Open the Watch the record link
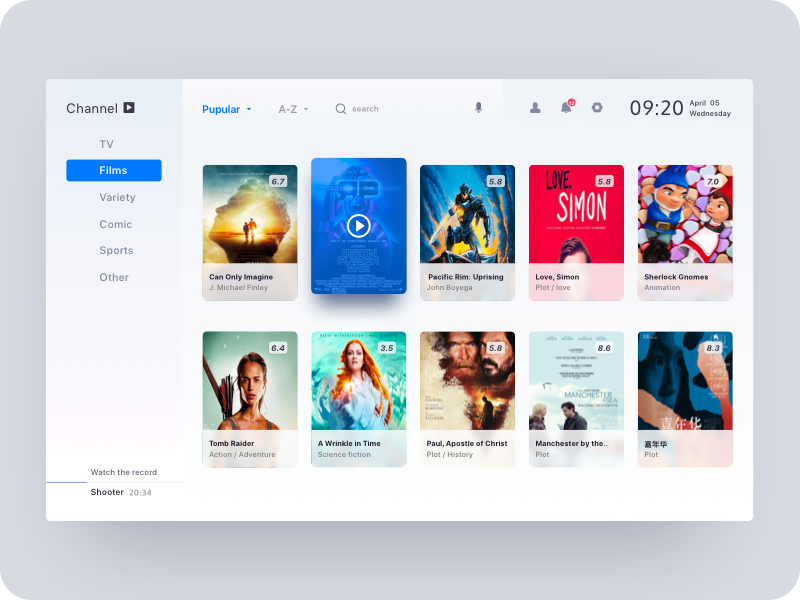The height and width of the screenshot is (600, 800). pyautogui.click(x=123, y=472)
